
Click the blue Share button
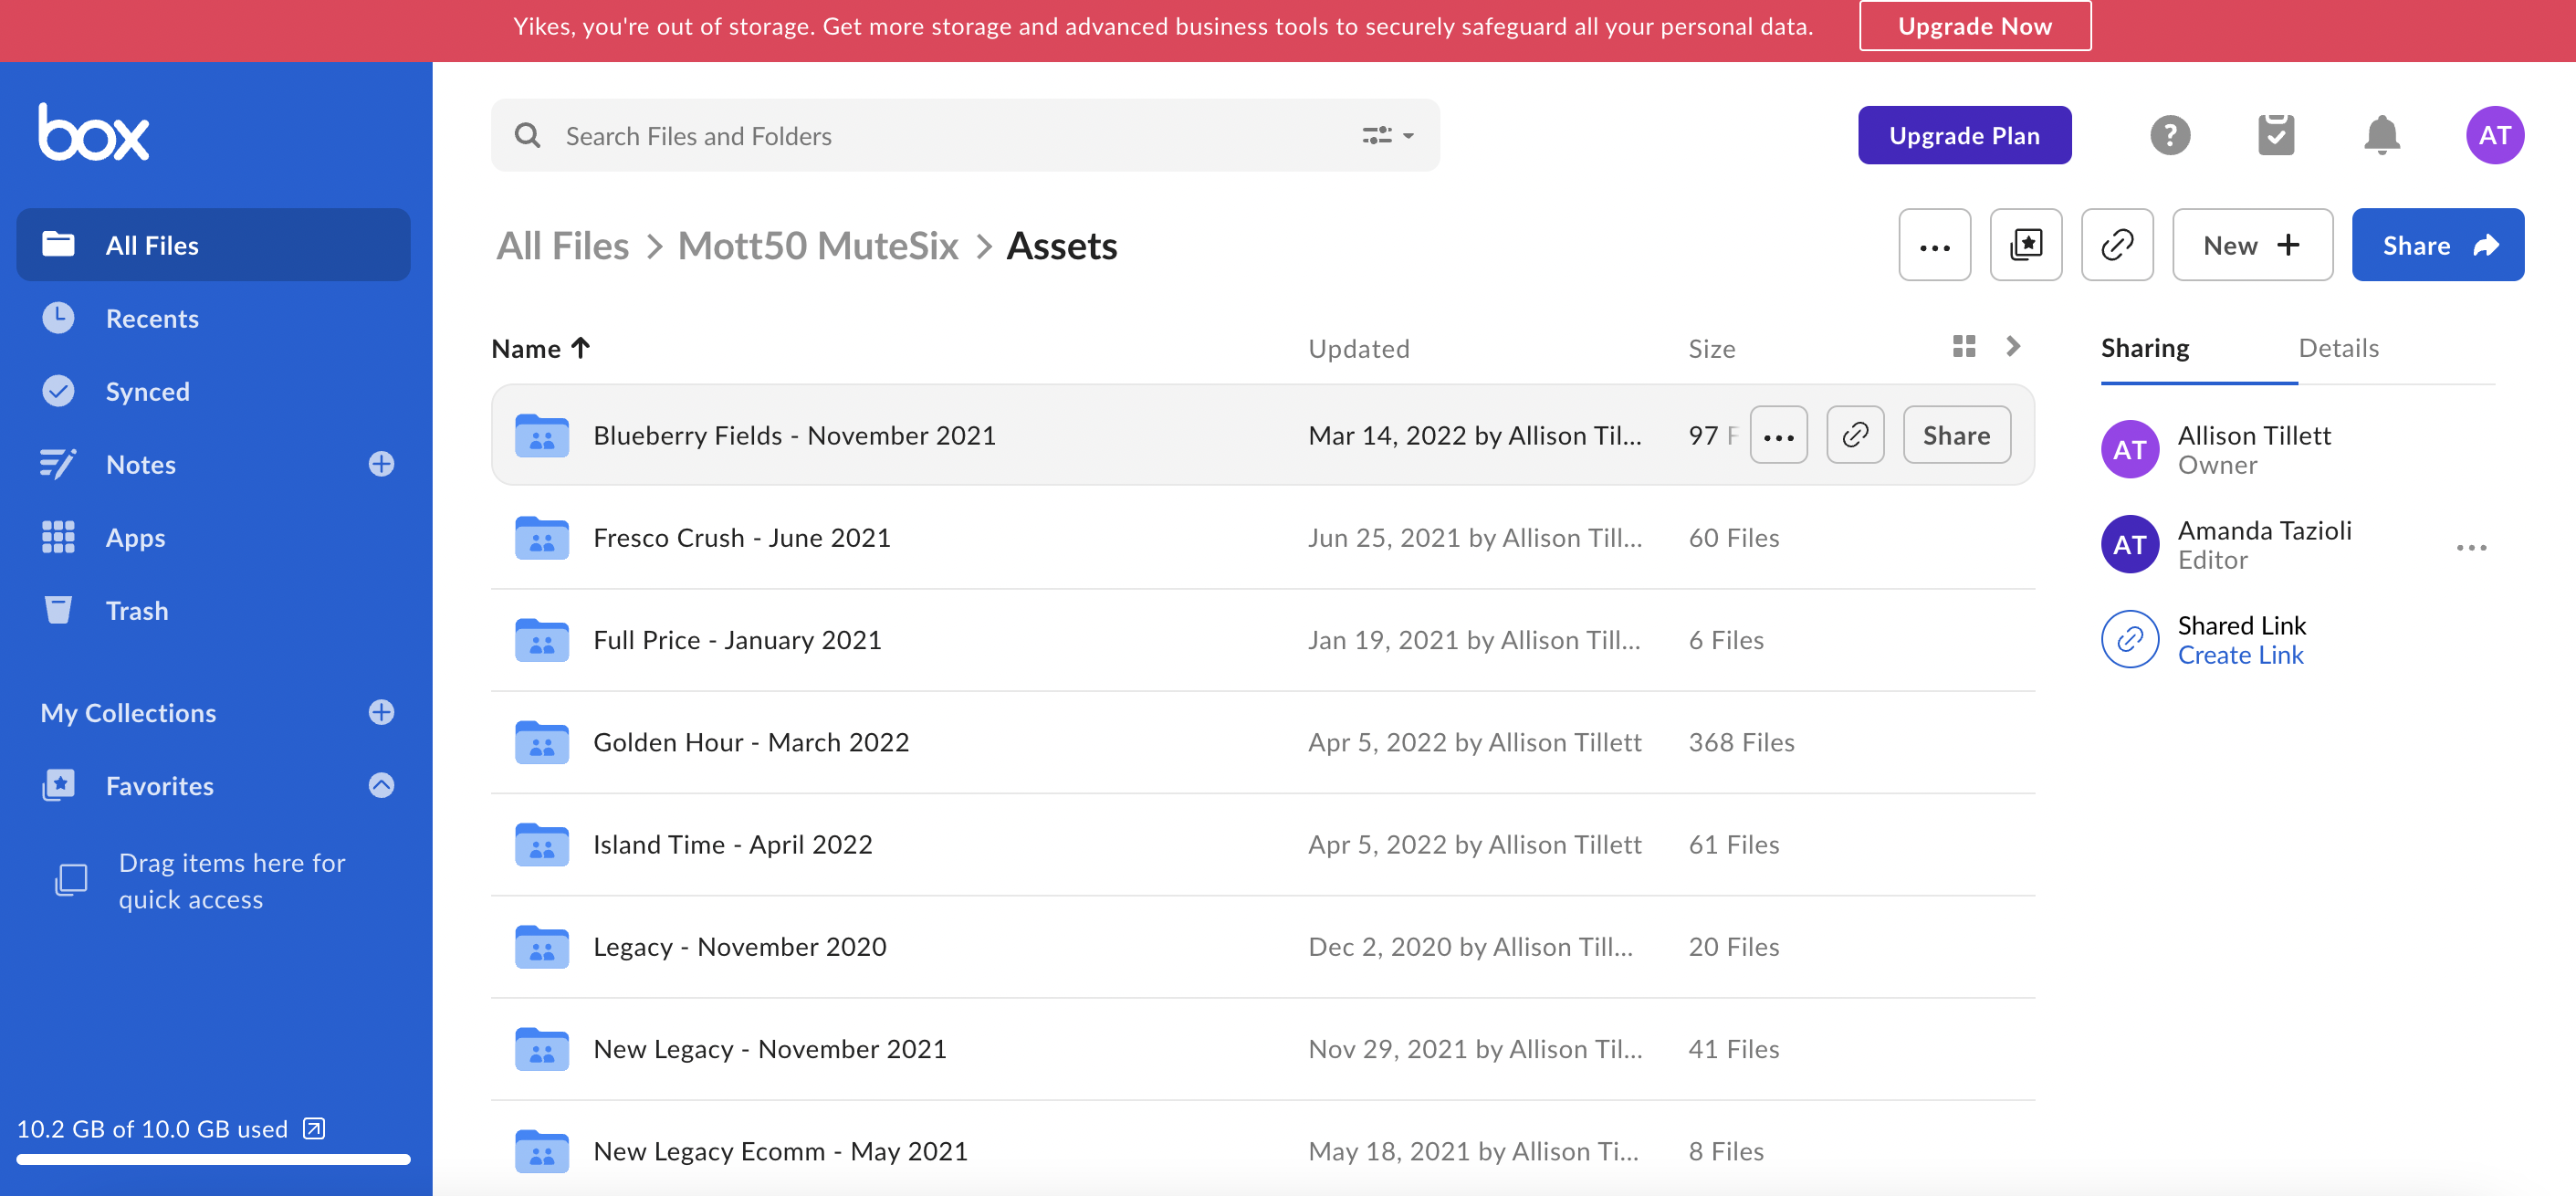pos(2437,245)
